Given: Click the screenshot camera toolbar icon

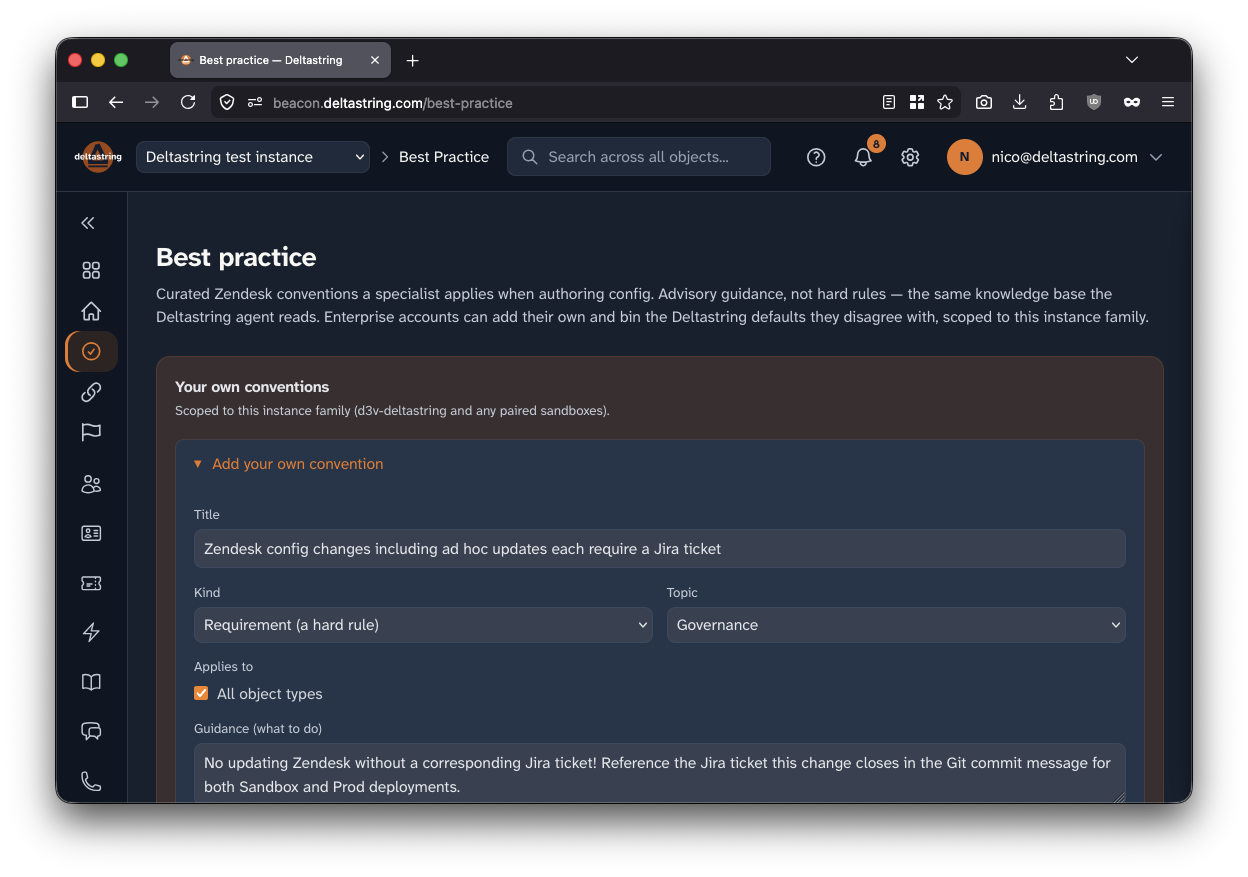Looking at the screenshot, I should tap(984, 102).
